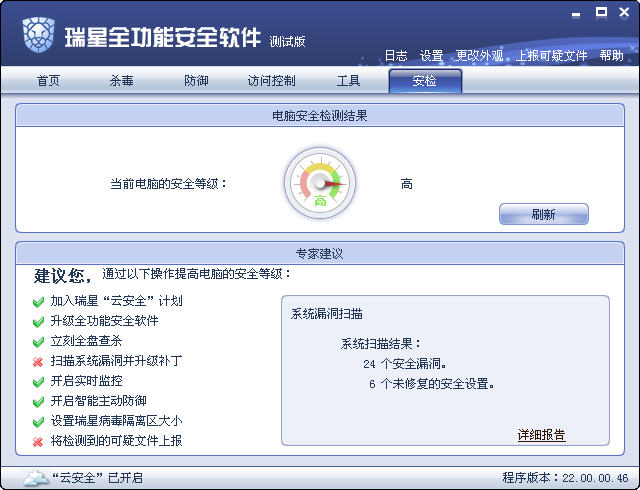Close the Rising security window
The width and height of the screenshot is (640, 490).
[x=624, y=12]
